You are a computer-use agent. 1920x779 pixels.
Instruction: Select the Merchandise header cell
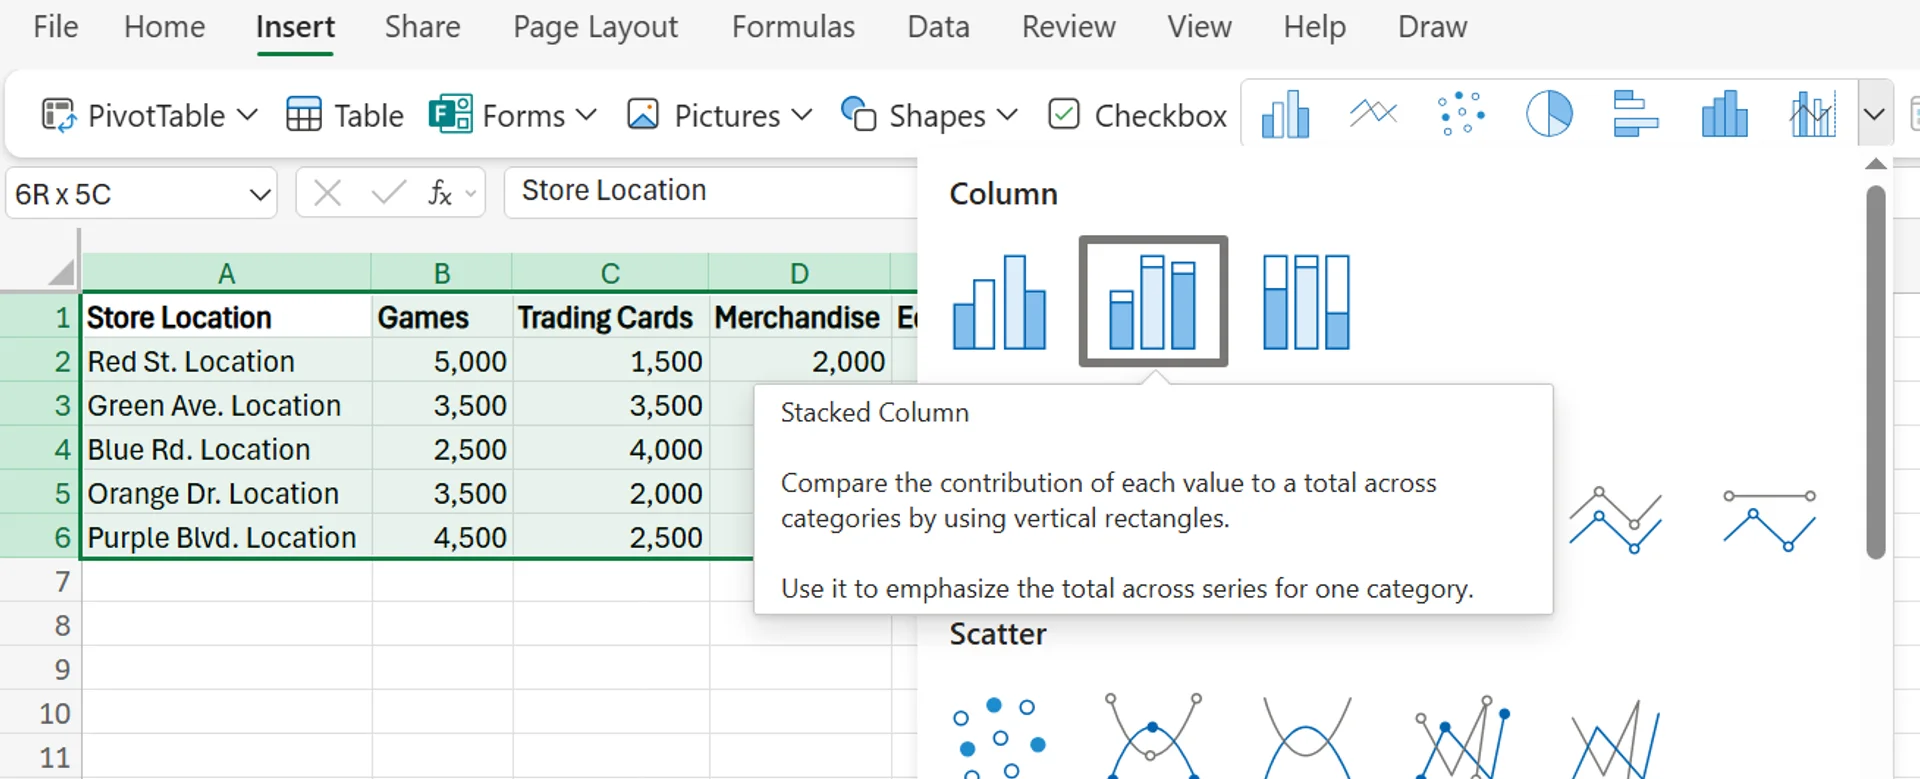point(800,317)
